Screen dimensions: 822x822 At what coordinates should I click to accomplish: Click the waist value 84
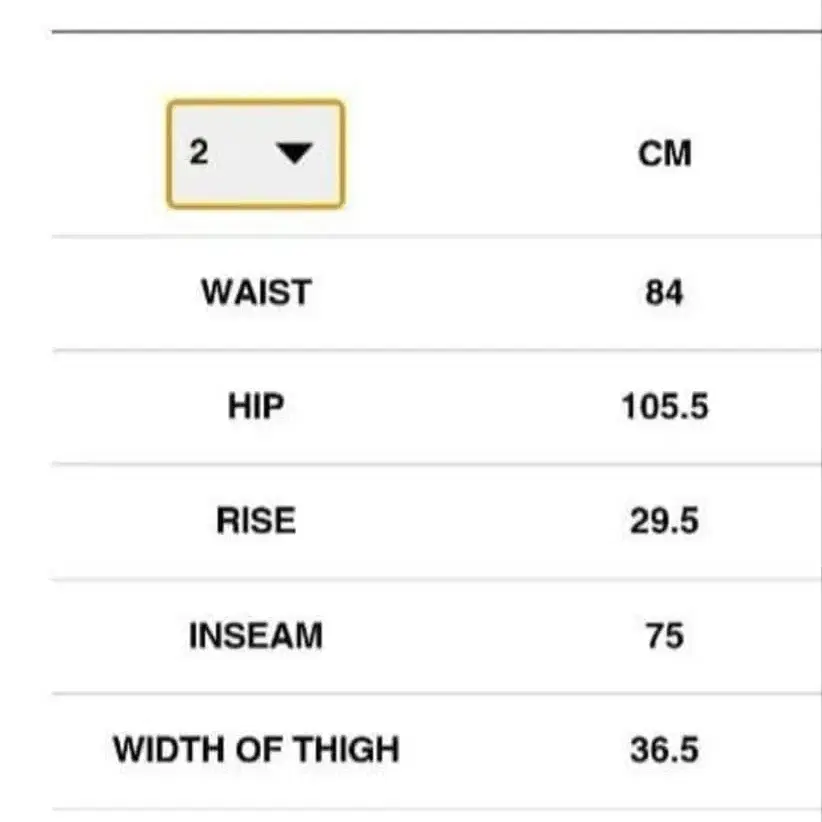pyautogui.click(x=664, y=293)
